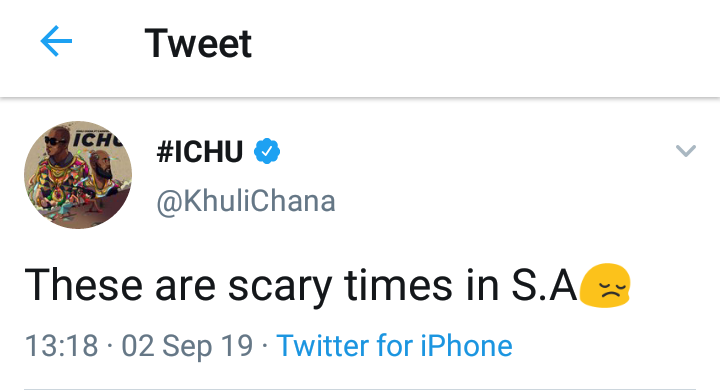
Task: Tap the 'Tweet' header title
Action: (x=198, y=43)
